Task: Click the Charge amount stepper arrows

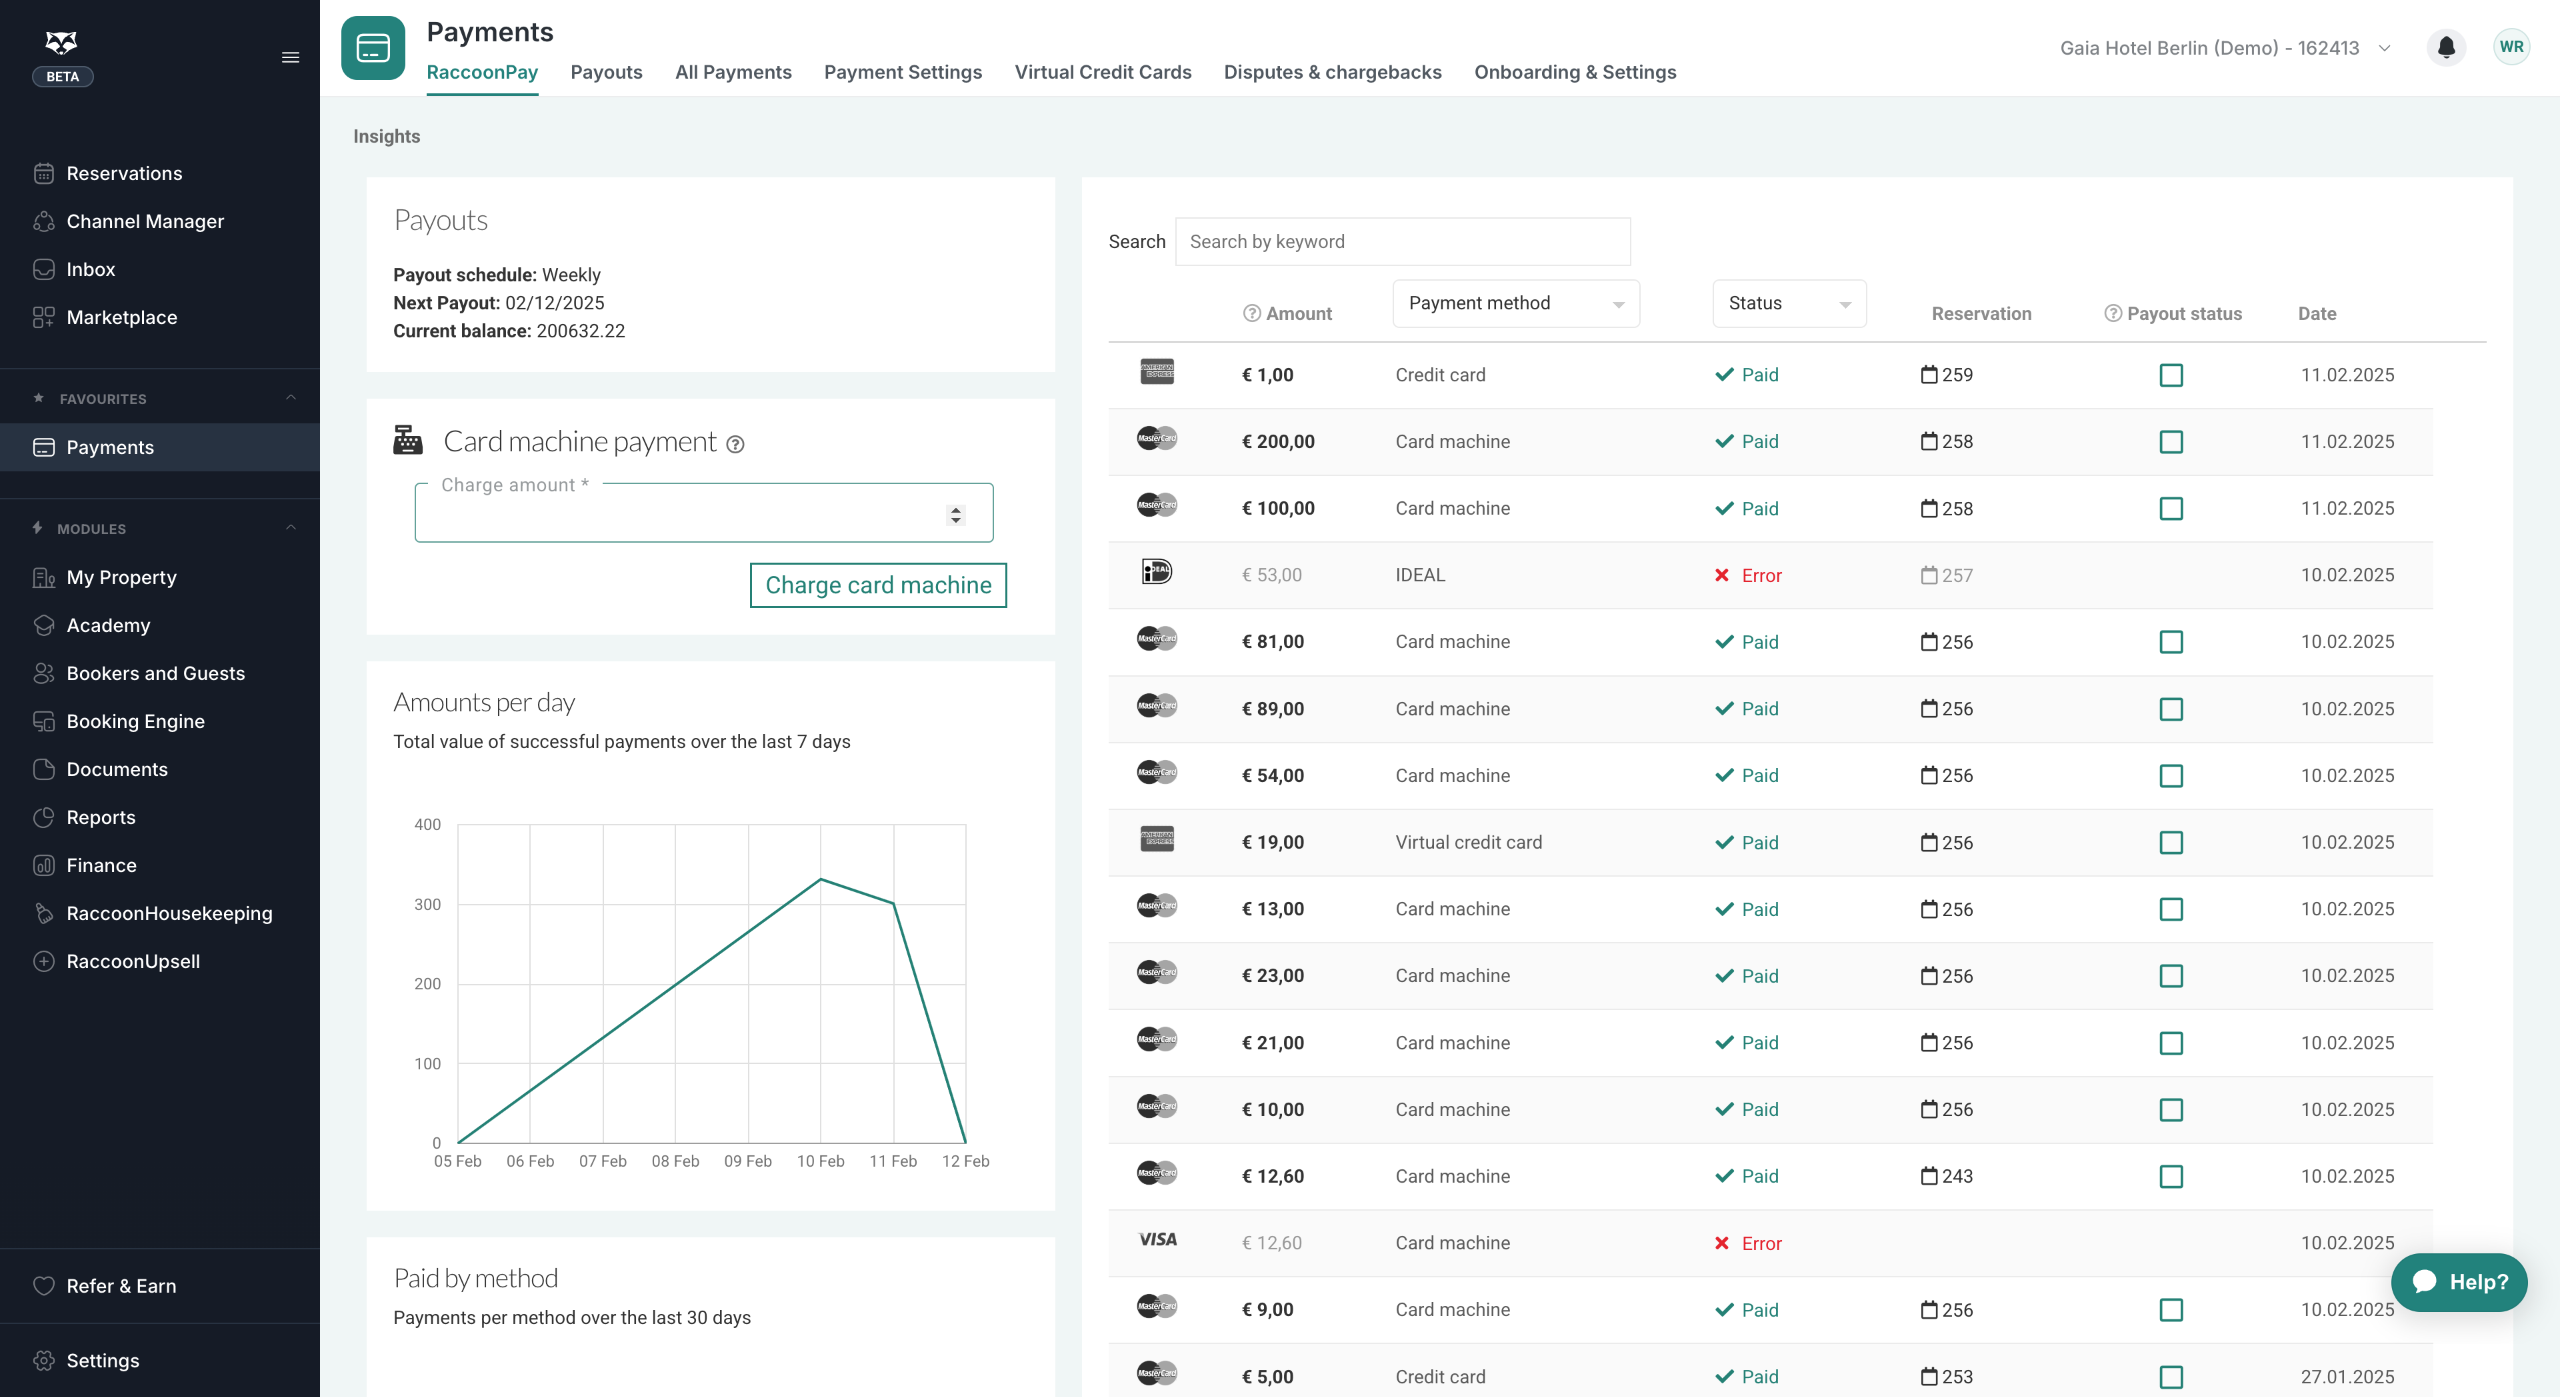Action: [x=956, y=514]
